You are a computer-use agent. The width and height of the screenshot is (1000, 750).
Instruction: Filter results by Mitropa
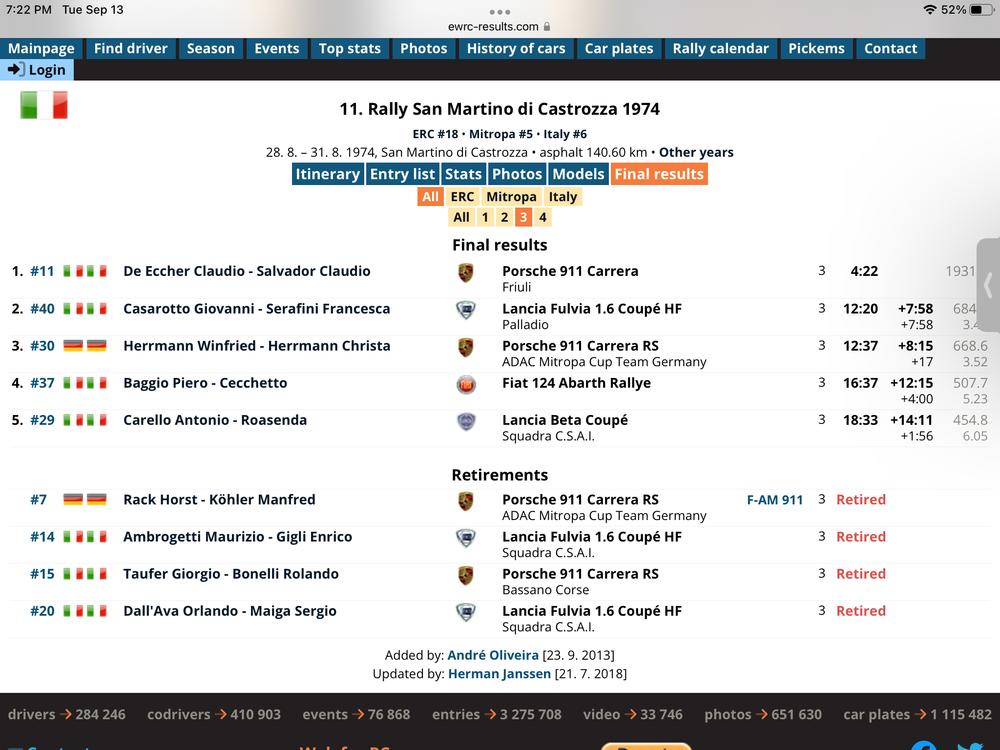point(511,196)
